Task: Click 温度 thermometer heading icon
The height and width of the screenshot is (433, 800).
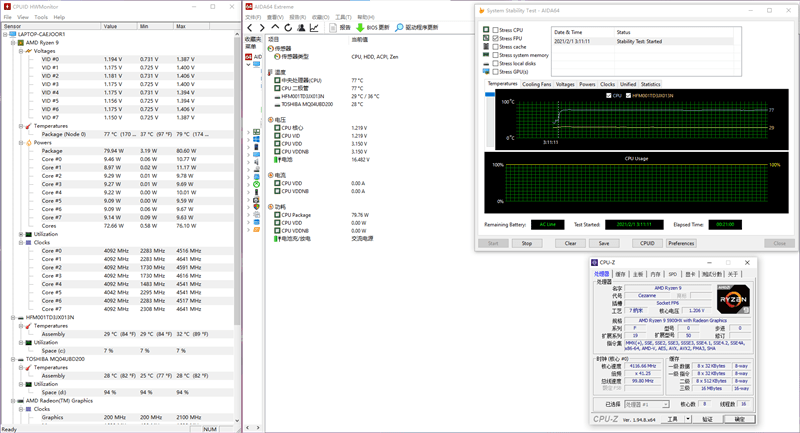Action: (x=271, y=72)
